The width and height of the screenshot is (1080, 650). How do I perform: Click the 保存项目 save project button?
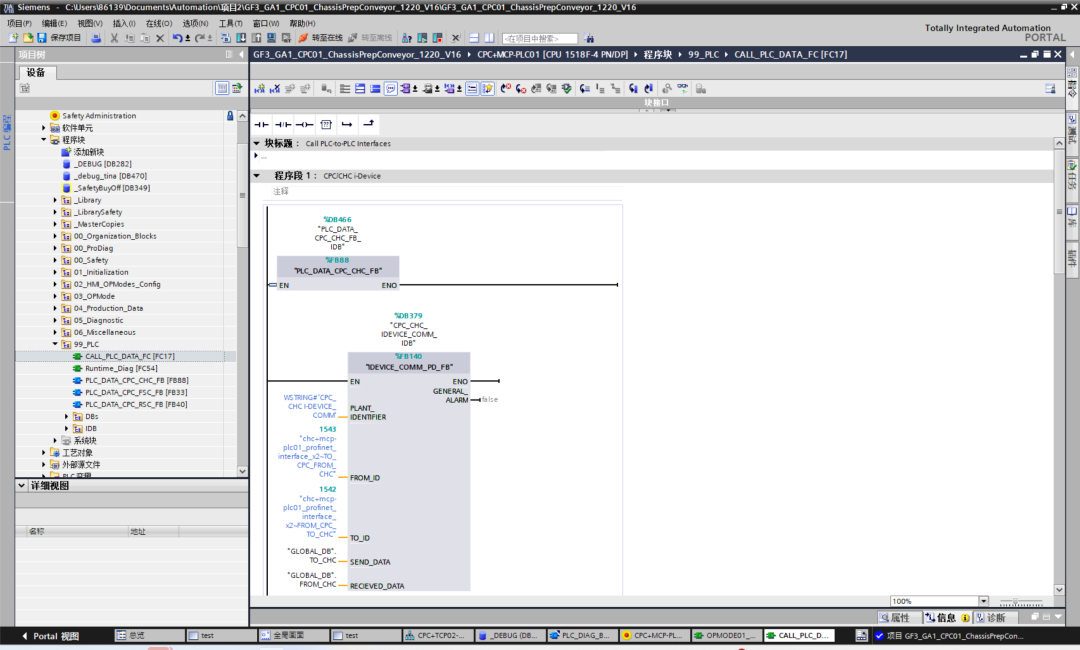[x=59, y=38]
